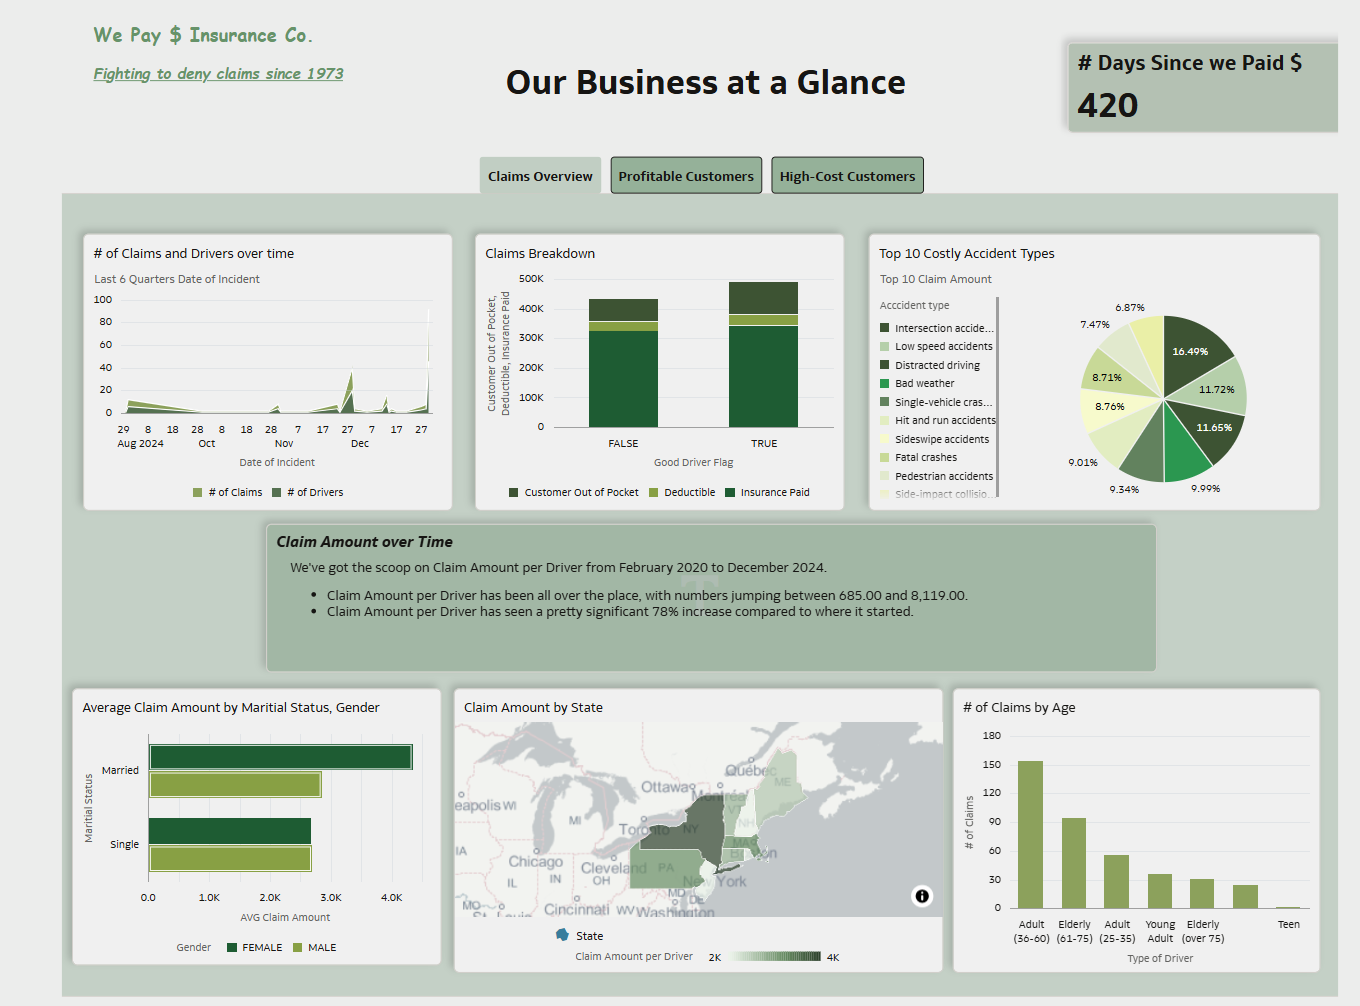
Task: Click the Married MALE bar
Action: (x=235, y=784)
